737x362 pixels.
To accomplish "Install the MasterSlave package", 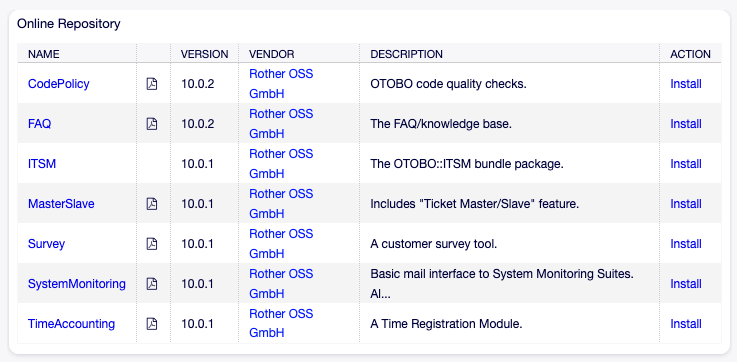I will [x=686, y=204].
